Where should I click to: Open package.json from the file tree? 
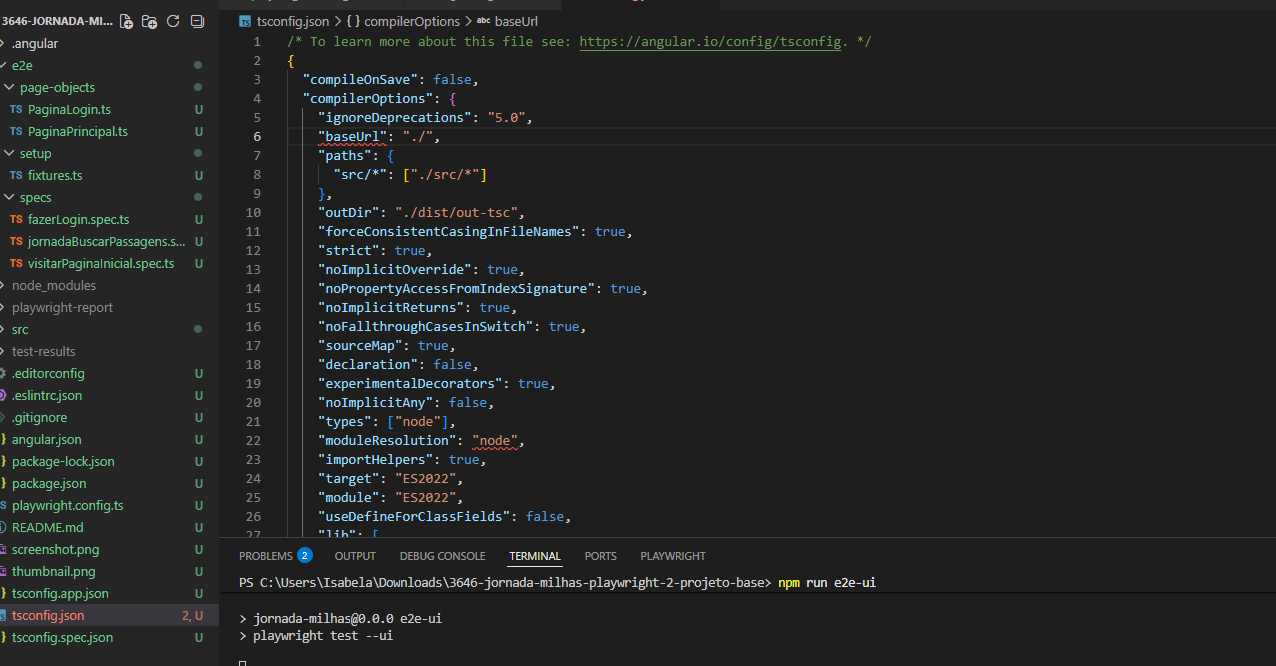tap(49, 484)
